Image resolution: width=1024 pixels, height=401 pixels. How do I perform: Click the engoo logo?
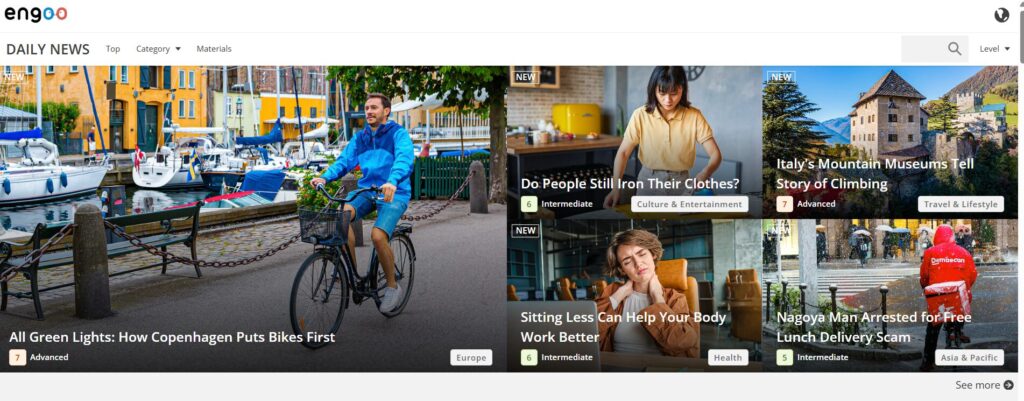tap(36, 14)
